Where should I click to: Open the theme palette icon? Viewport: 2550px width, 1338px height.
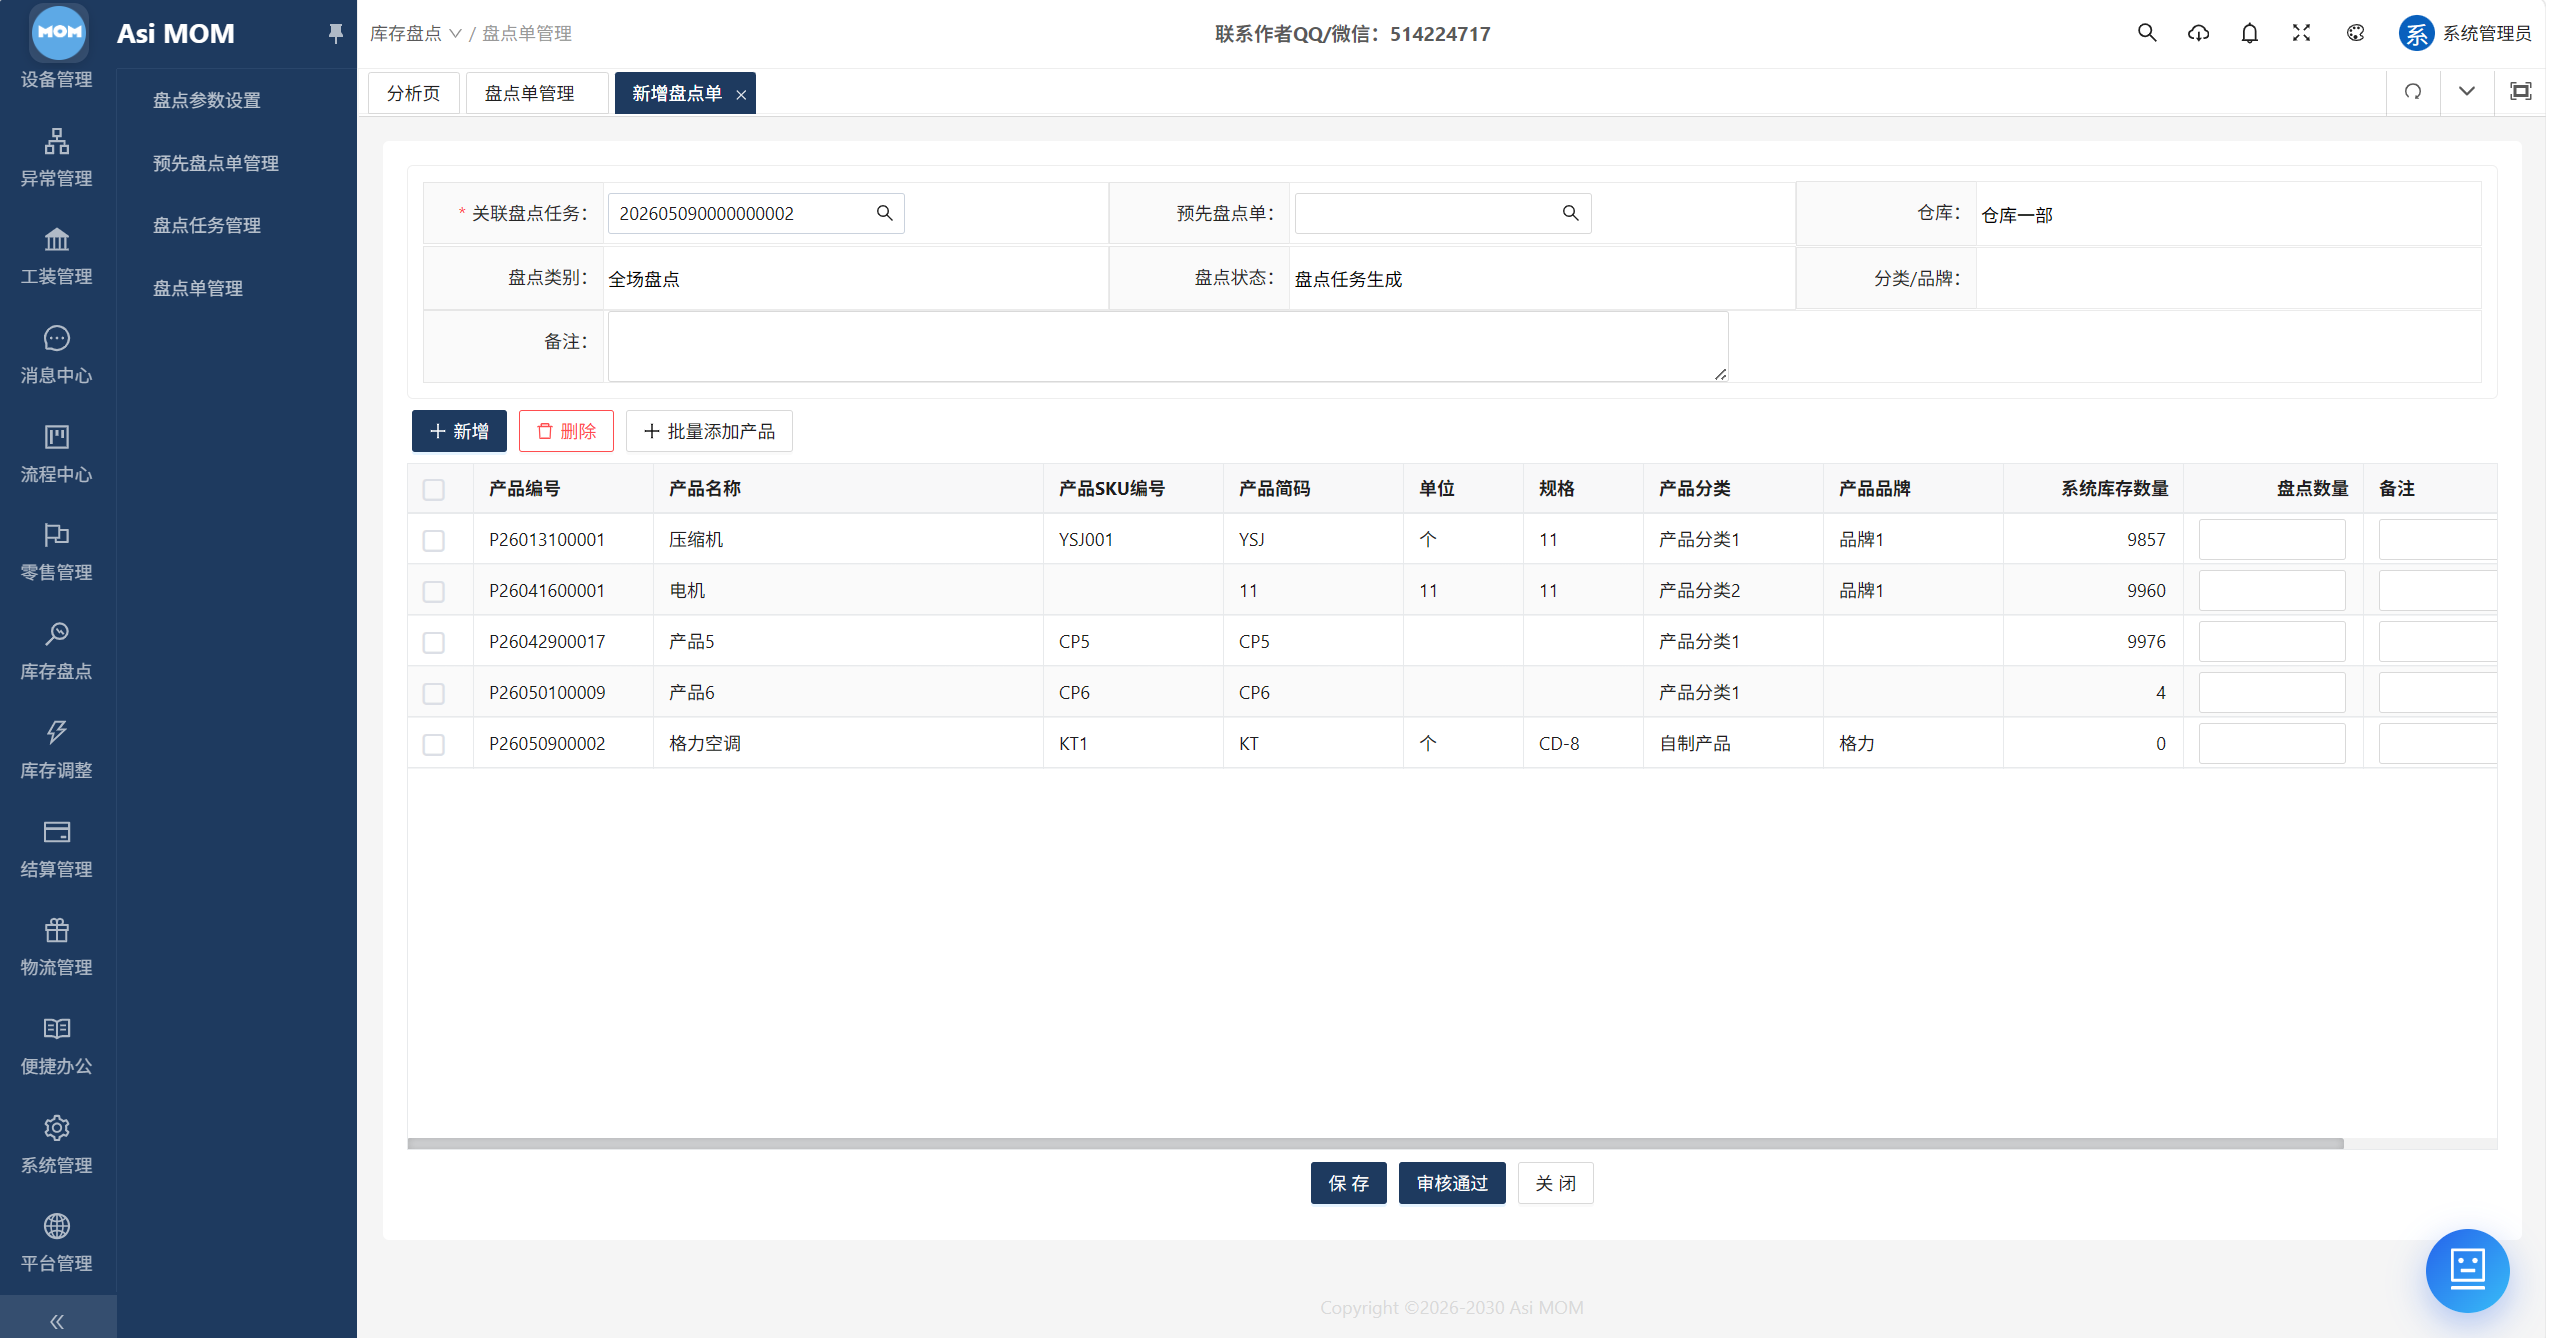[x=2356, y=33]
